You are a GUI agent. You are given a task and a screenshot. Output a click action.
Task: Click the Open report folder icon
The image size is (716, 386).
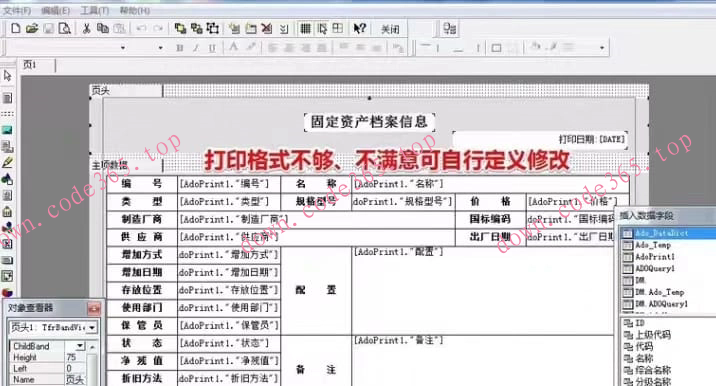tap(32, 28)
